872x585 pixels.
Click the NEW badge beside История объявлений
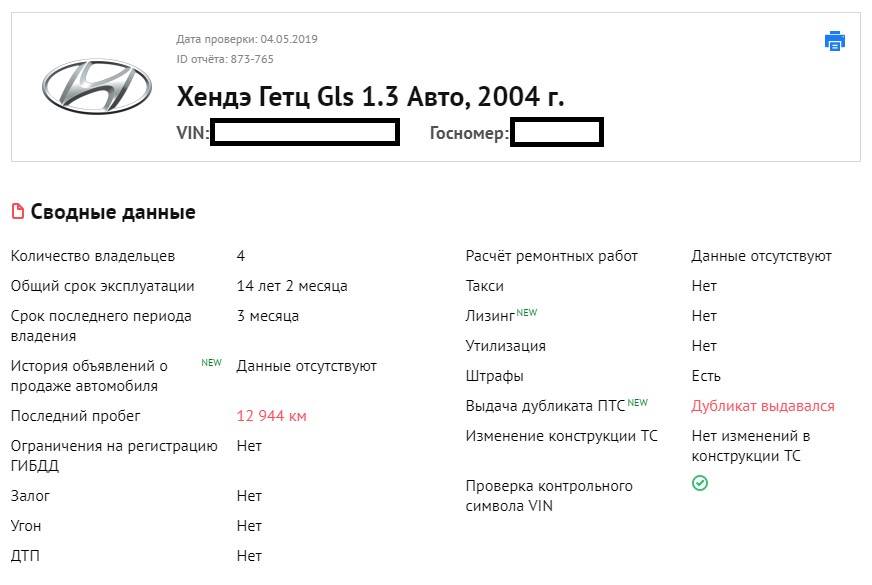tap(211, 363)
